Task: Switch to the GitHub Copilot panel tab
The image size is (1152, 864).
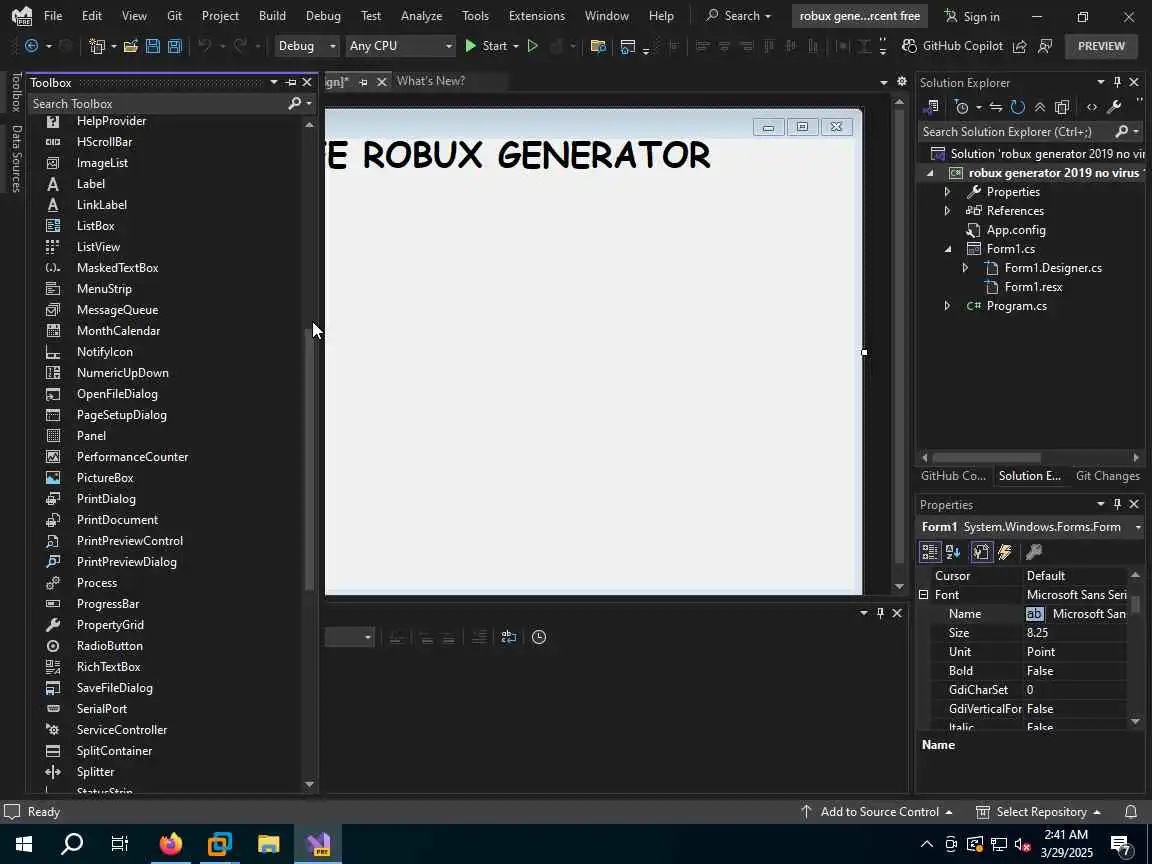Action: 953,475
